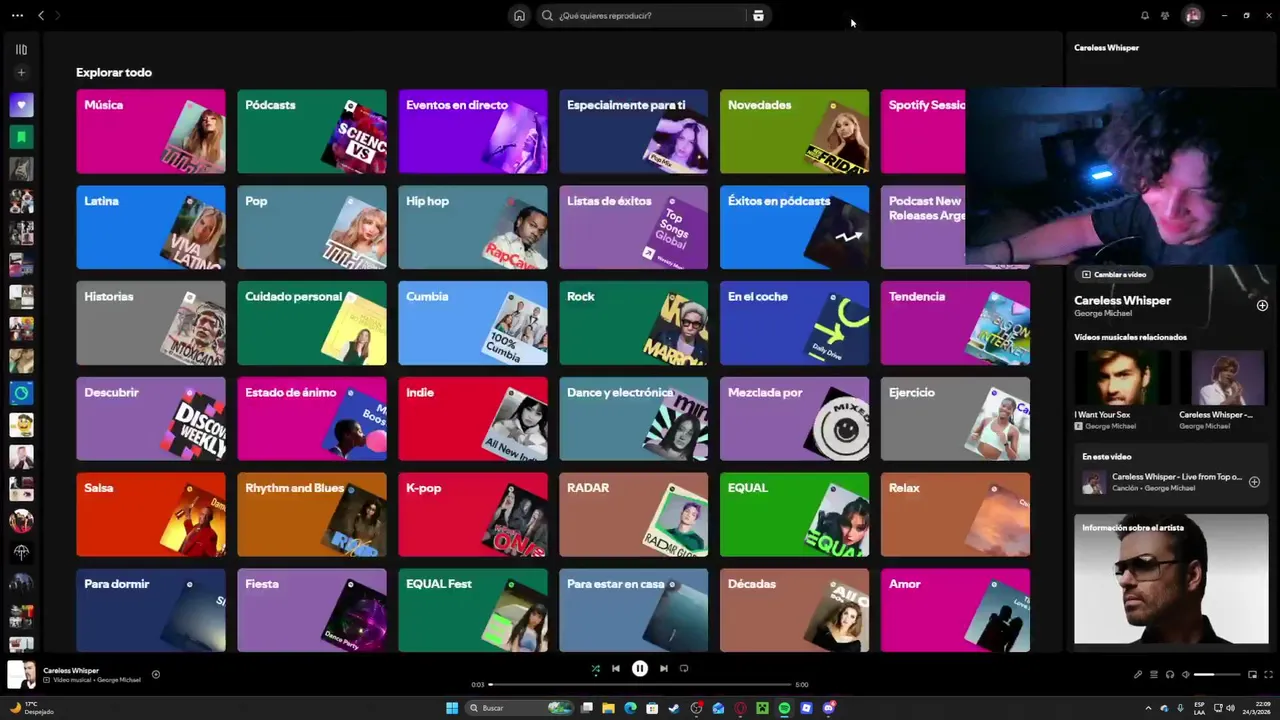Open 'Información sobre el artista' card
Image resolution: width=1280 pixels, height=720 pixels.
[1171, 579]
